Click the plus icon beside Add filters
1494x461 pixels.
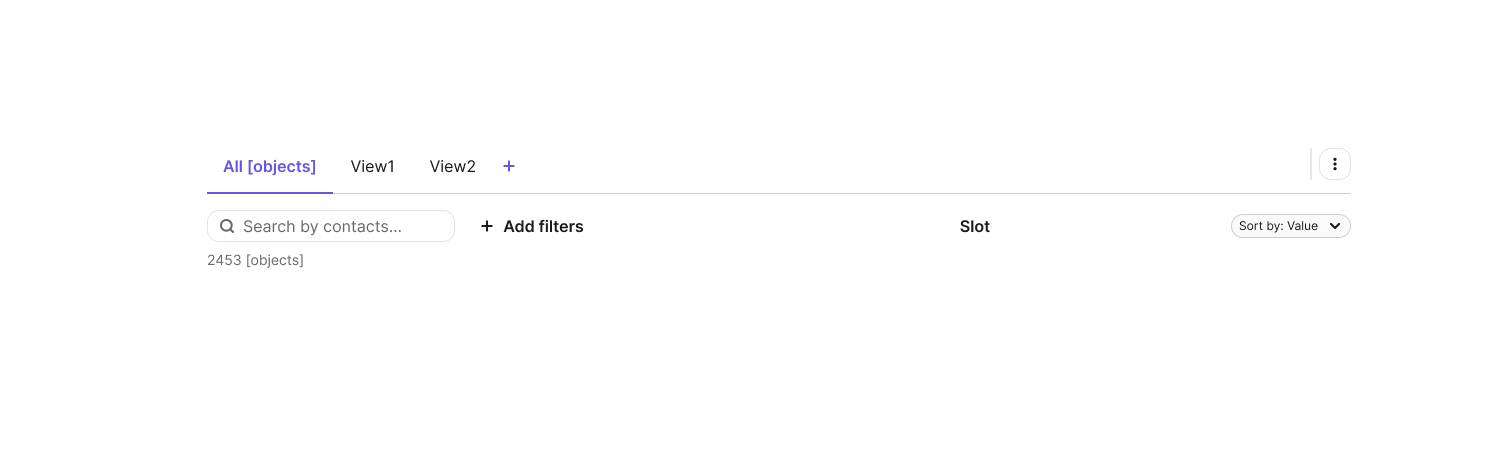click(x=487, y=226)
